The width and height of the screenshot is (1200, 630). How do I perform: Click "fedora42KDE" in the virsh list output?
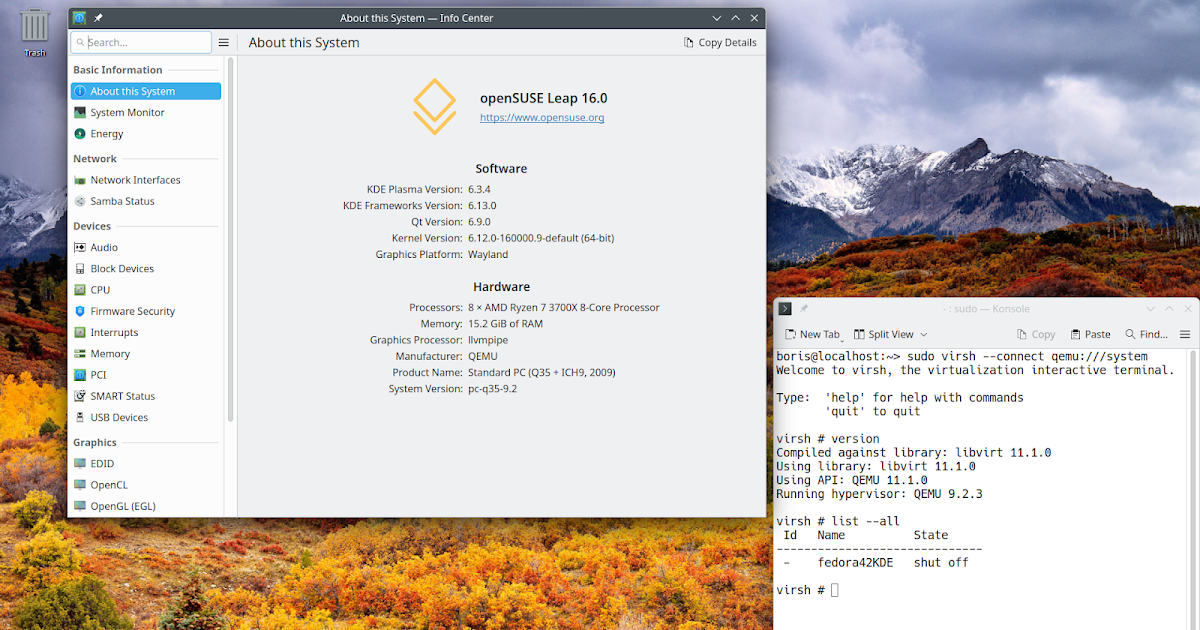[855, 563]
